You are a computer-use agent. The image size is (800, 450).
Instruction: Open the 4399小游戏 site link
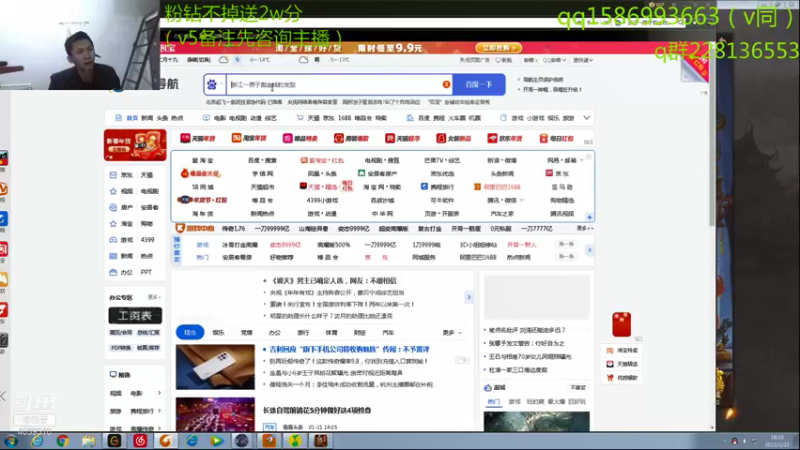click(322, 201)
